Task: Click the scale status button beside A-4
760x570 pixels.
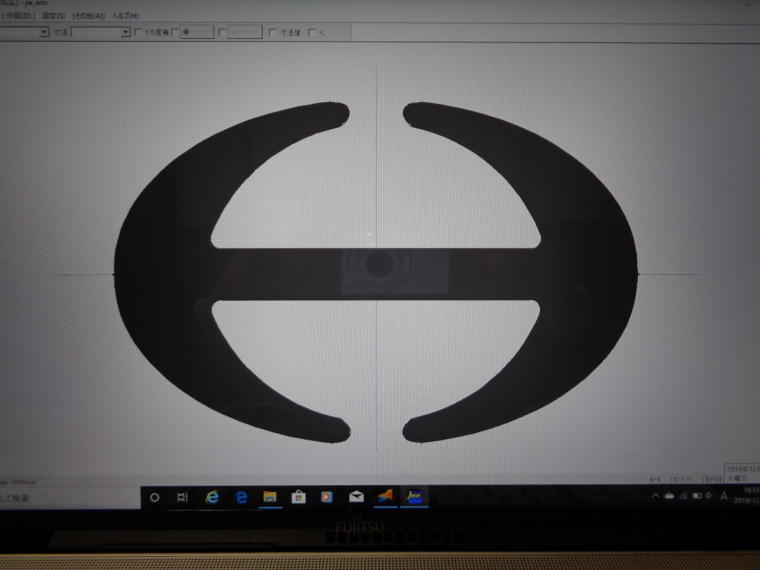Action: click(x=682, y=479)
